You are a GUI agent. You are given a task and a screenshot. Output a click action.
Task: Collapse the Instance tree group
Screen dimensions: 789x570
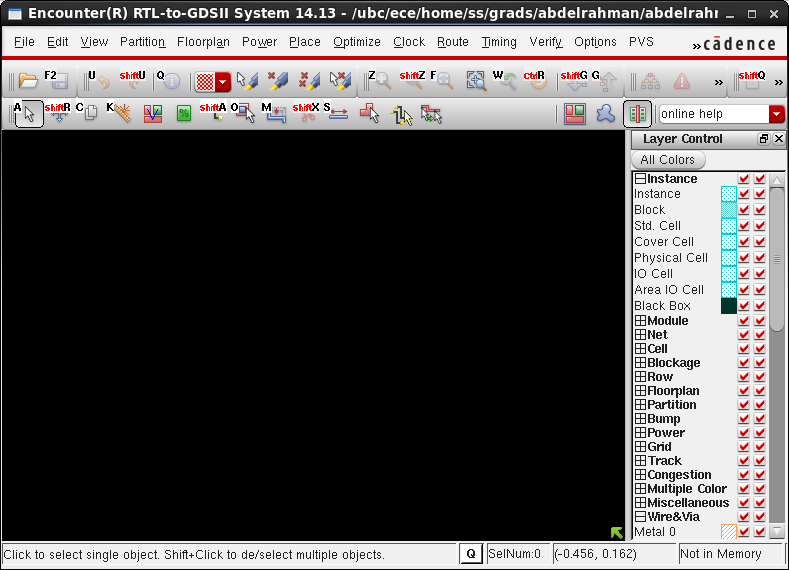point(640,179)
